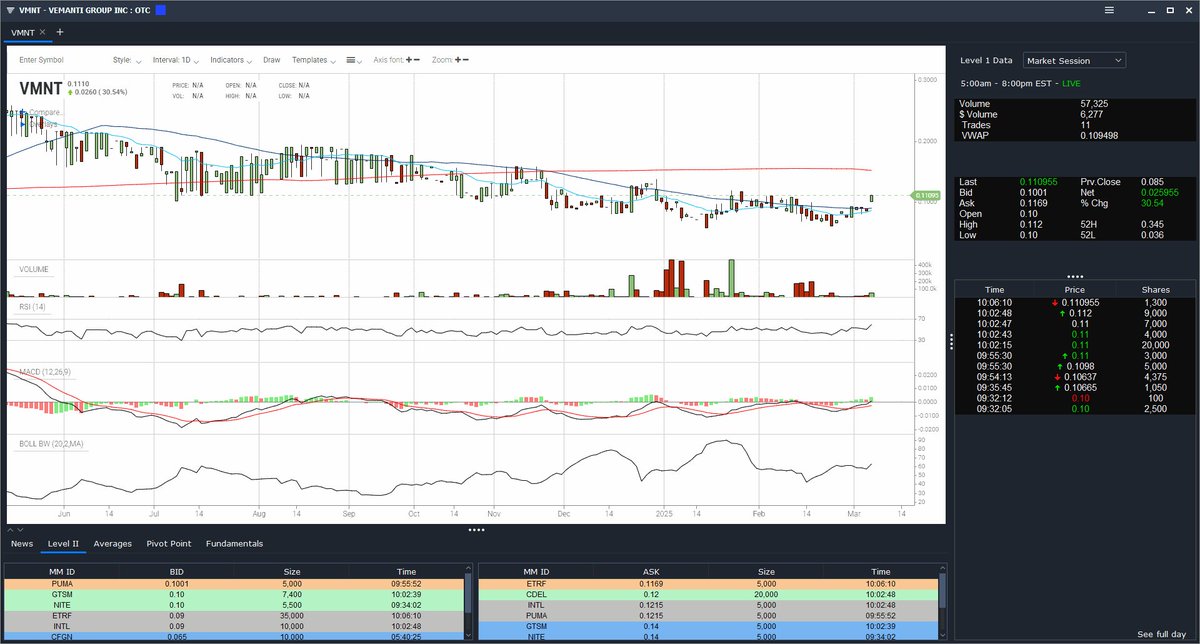Select the GTSM bid row
This screenshot has height=644, width=1200.
(234, 594)
